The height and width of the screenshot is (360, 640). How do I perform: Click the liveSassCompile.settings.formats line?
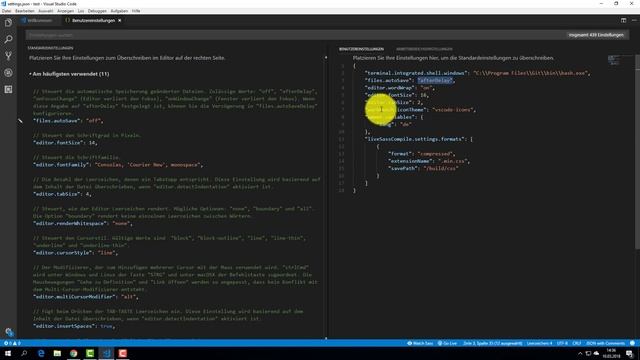[419, 139]
